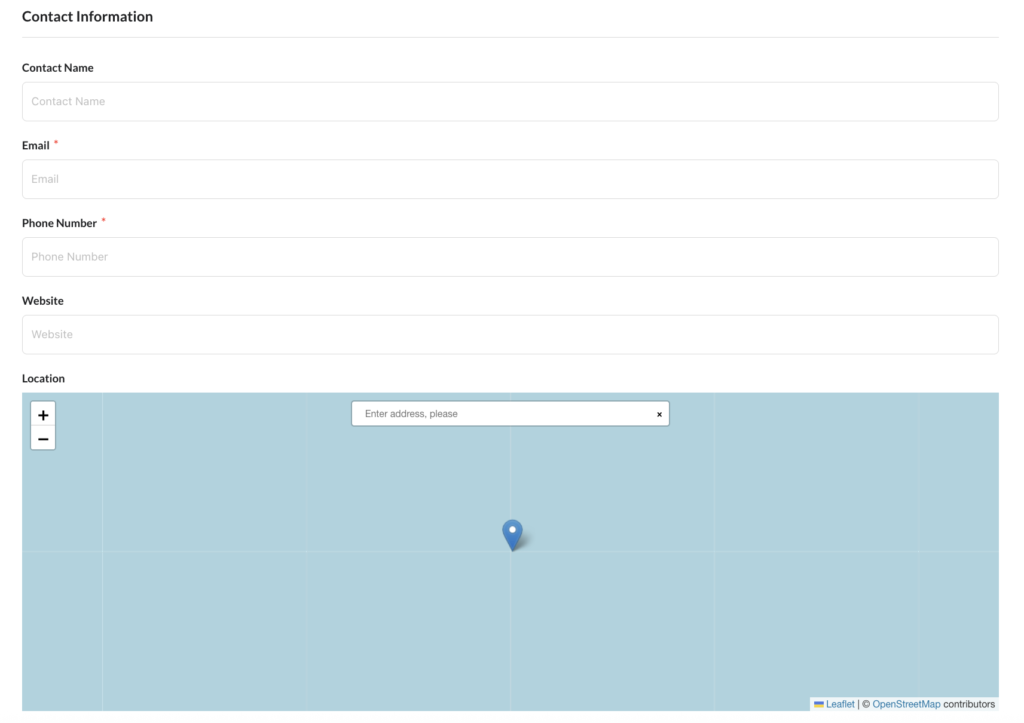Click the Phone Number field label
Screen dimensions: 1024x723
[59, 224]
